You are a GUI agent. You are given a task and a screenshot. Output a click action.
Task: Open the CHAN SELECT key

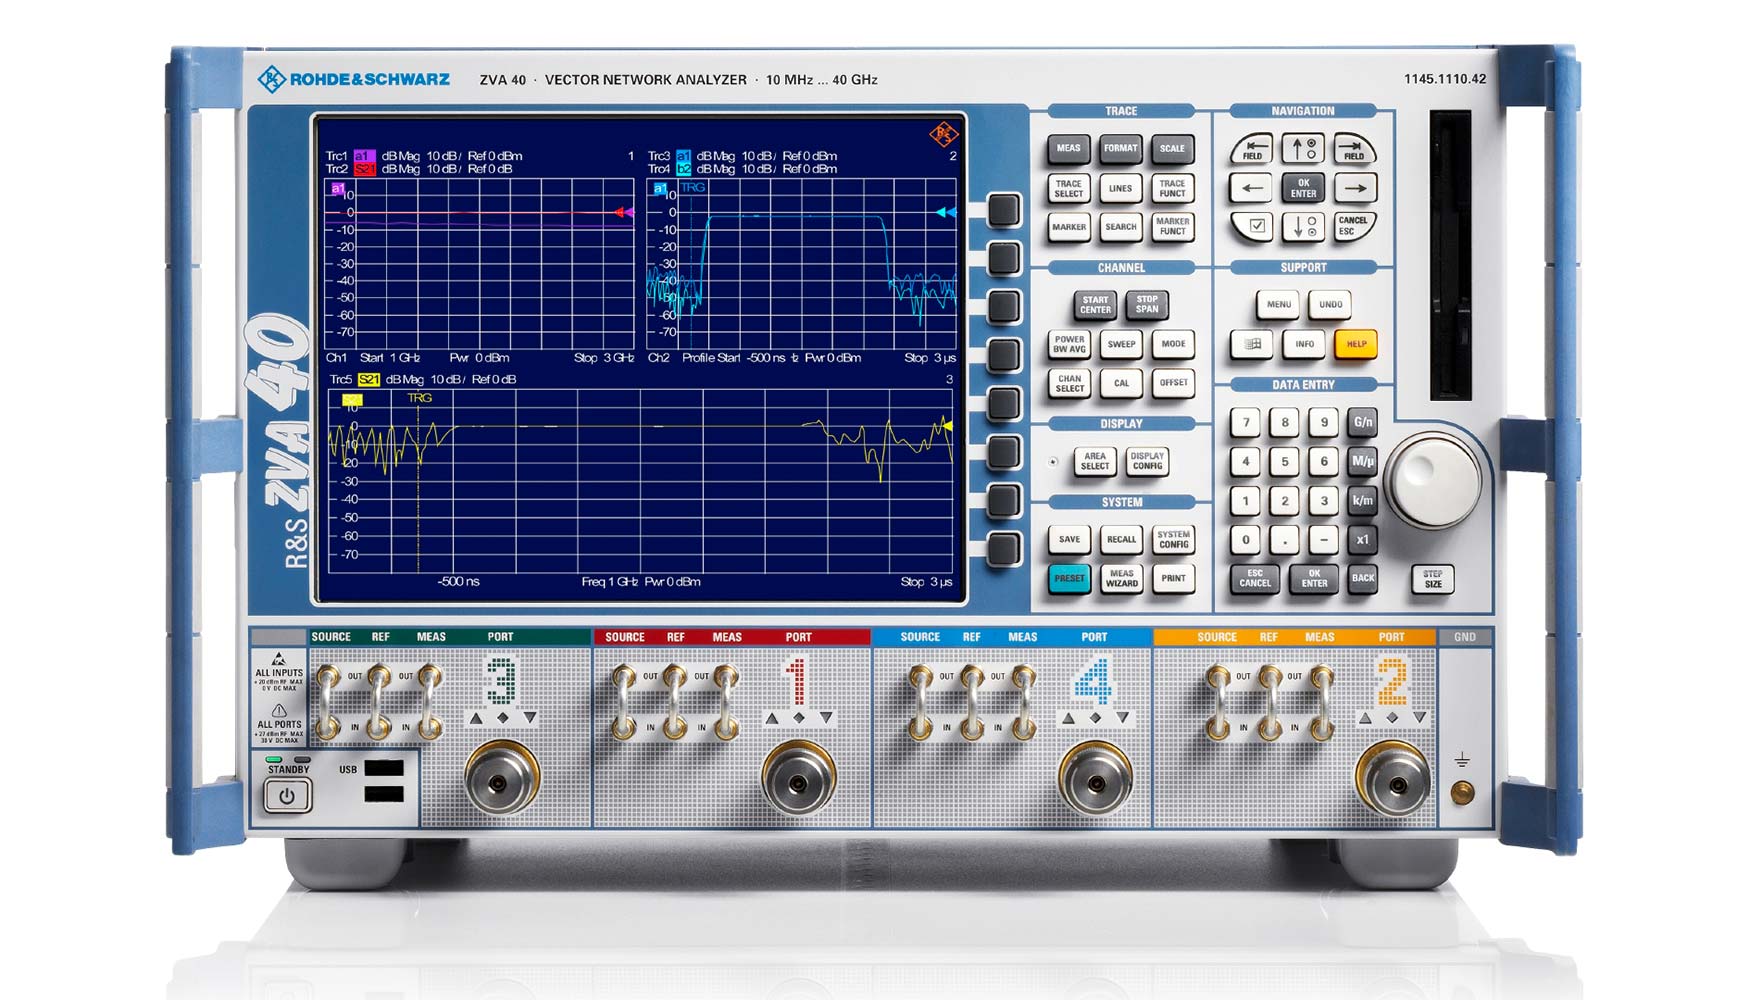coord(1069,382)
